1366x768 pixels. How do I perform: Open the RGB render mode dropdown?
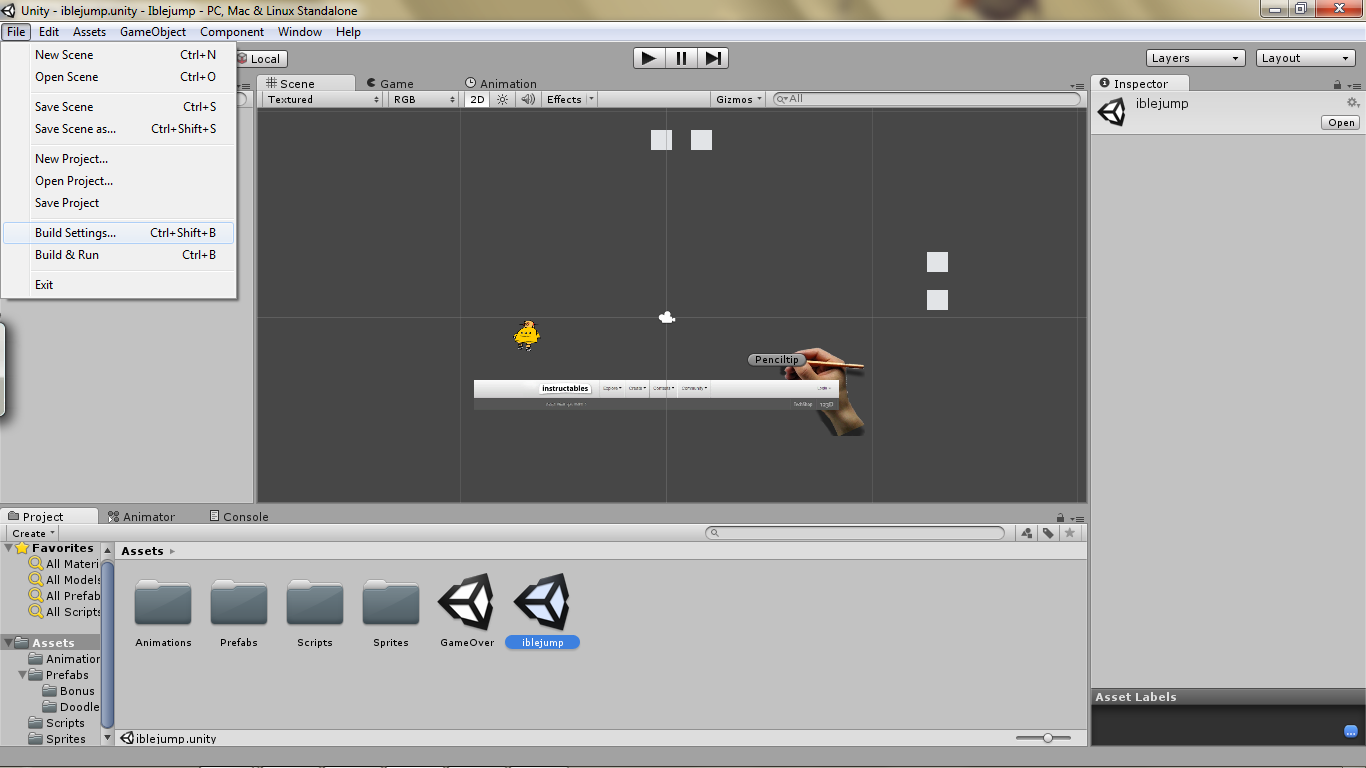423,99
